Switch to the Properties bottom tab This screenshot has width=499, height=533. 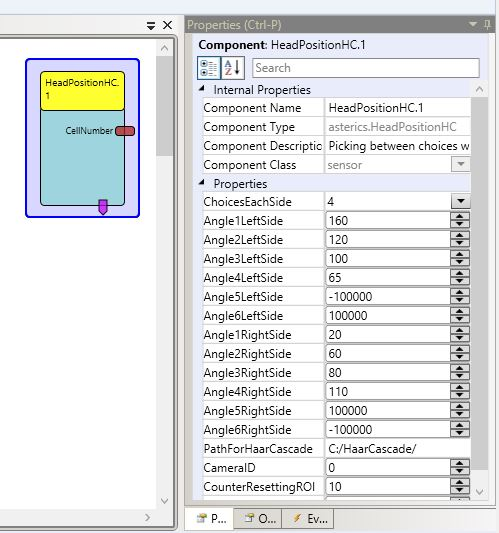point(209,519)
